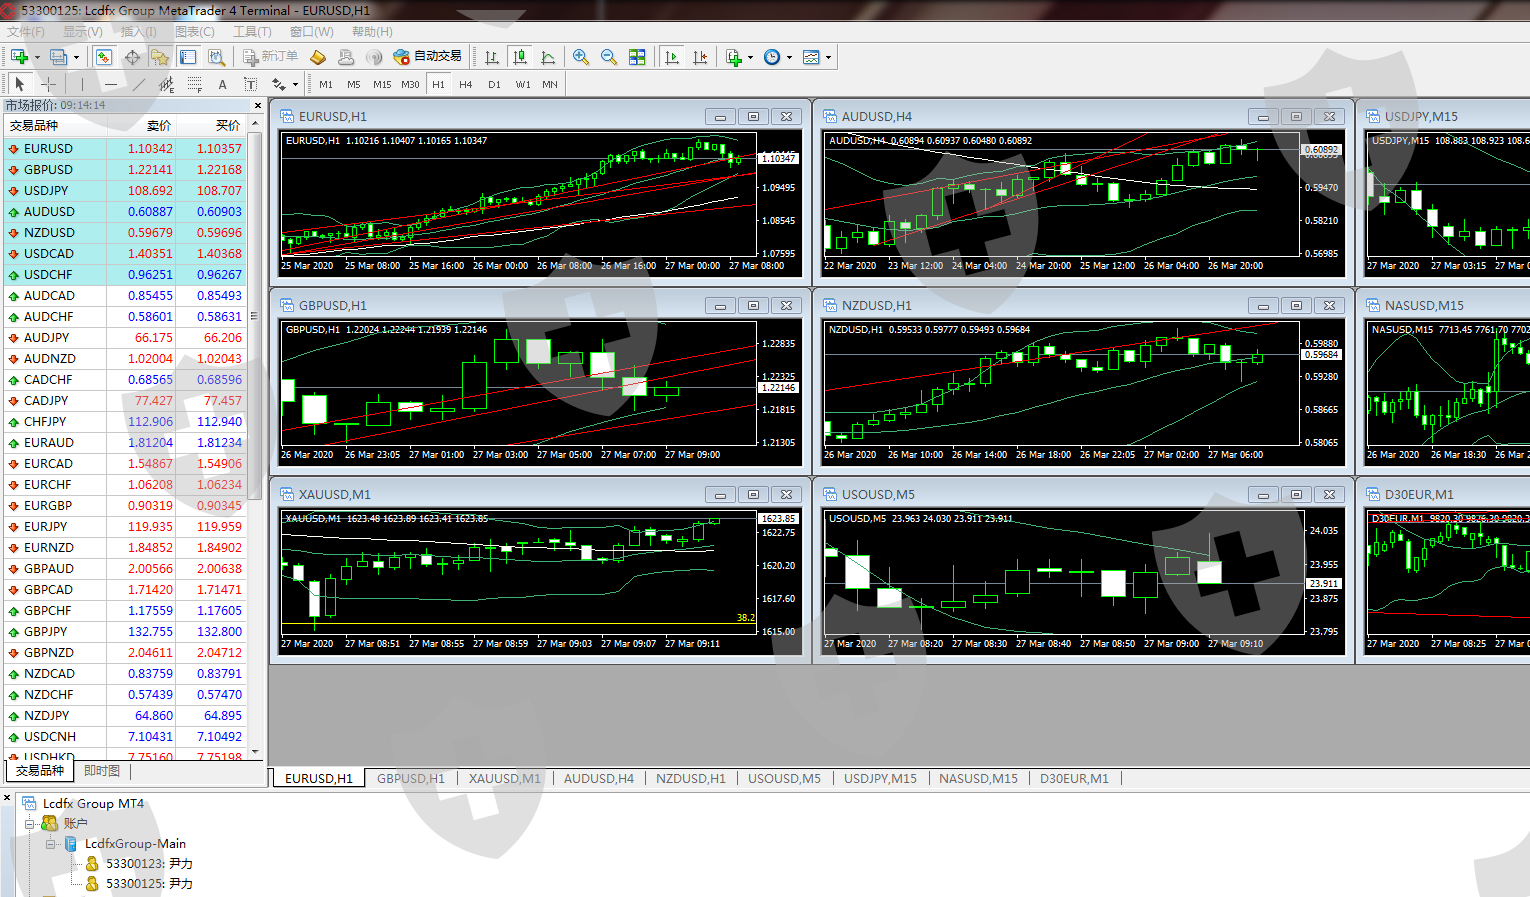Toggle chart auto scroll
The width and height of the screenshot is (1530, 897).
point(672,57)
